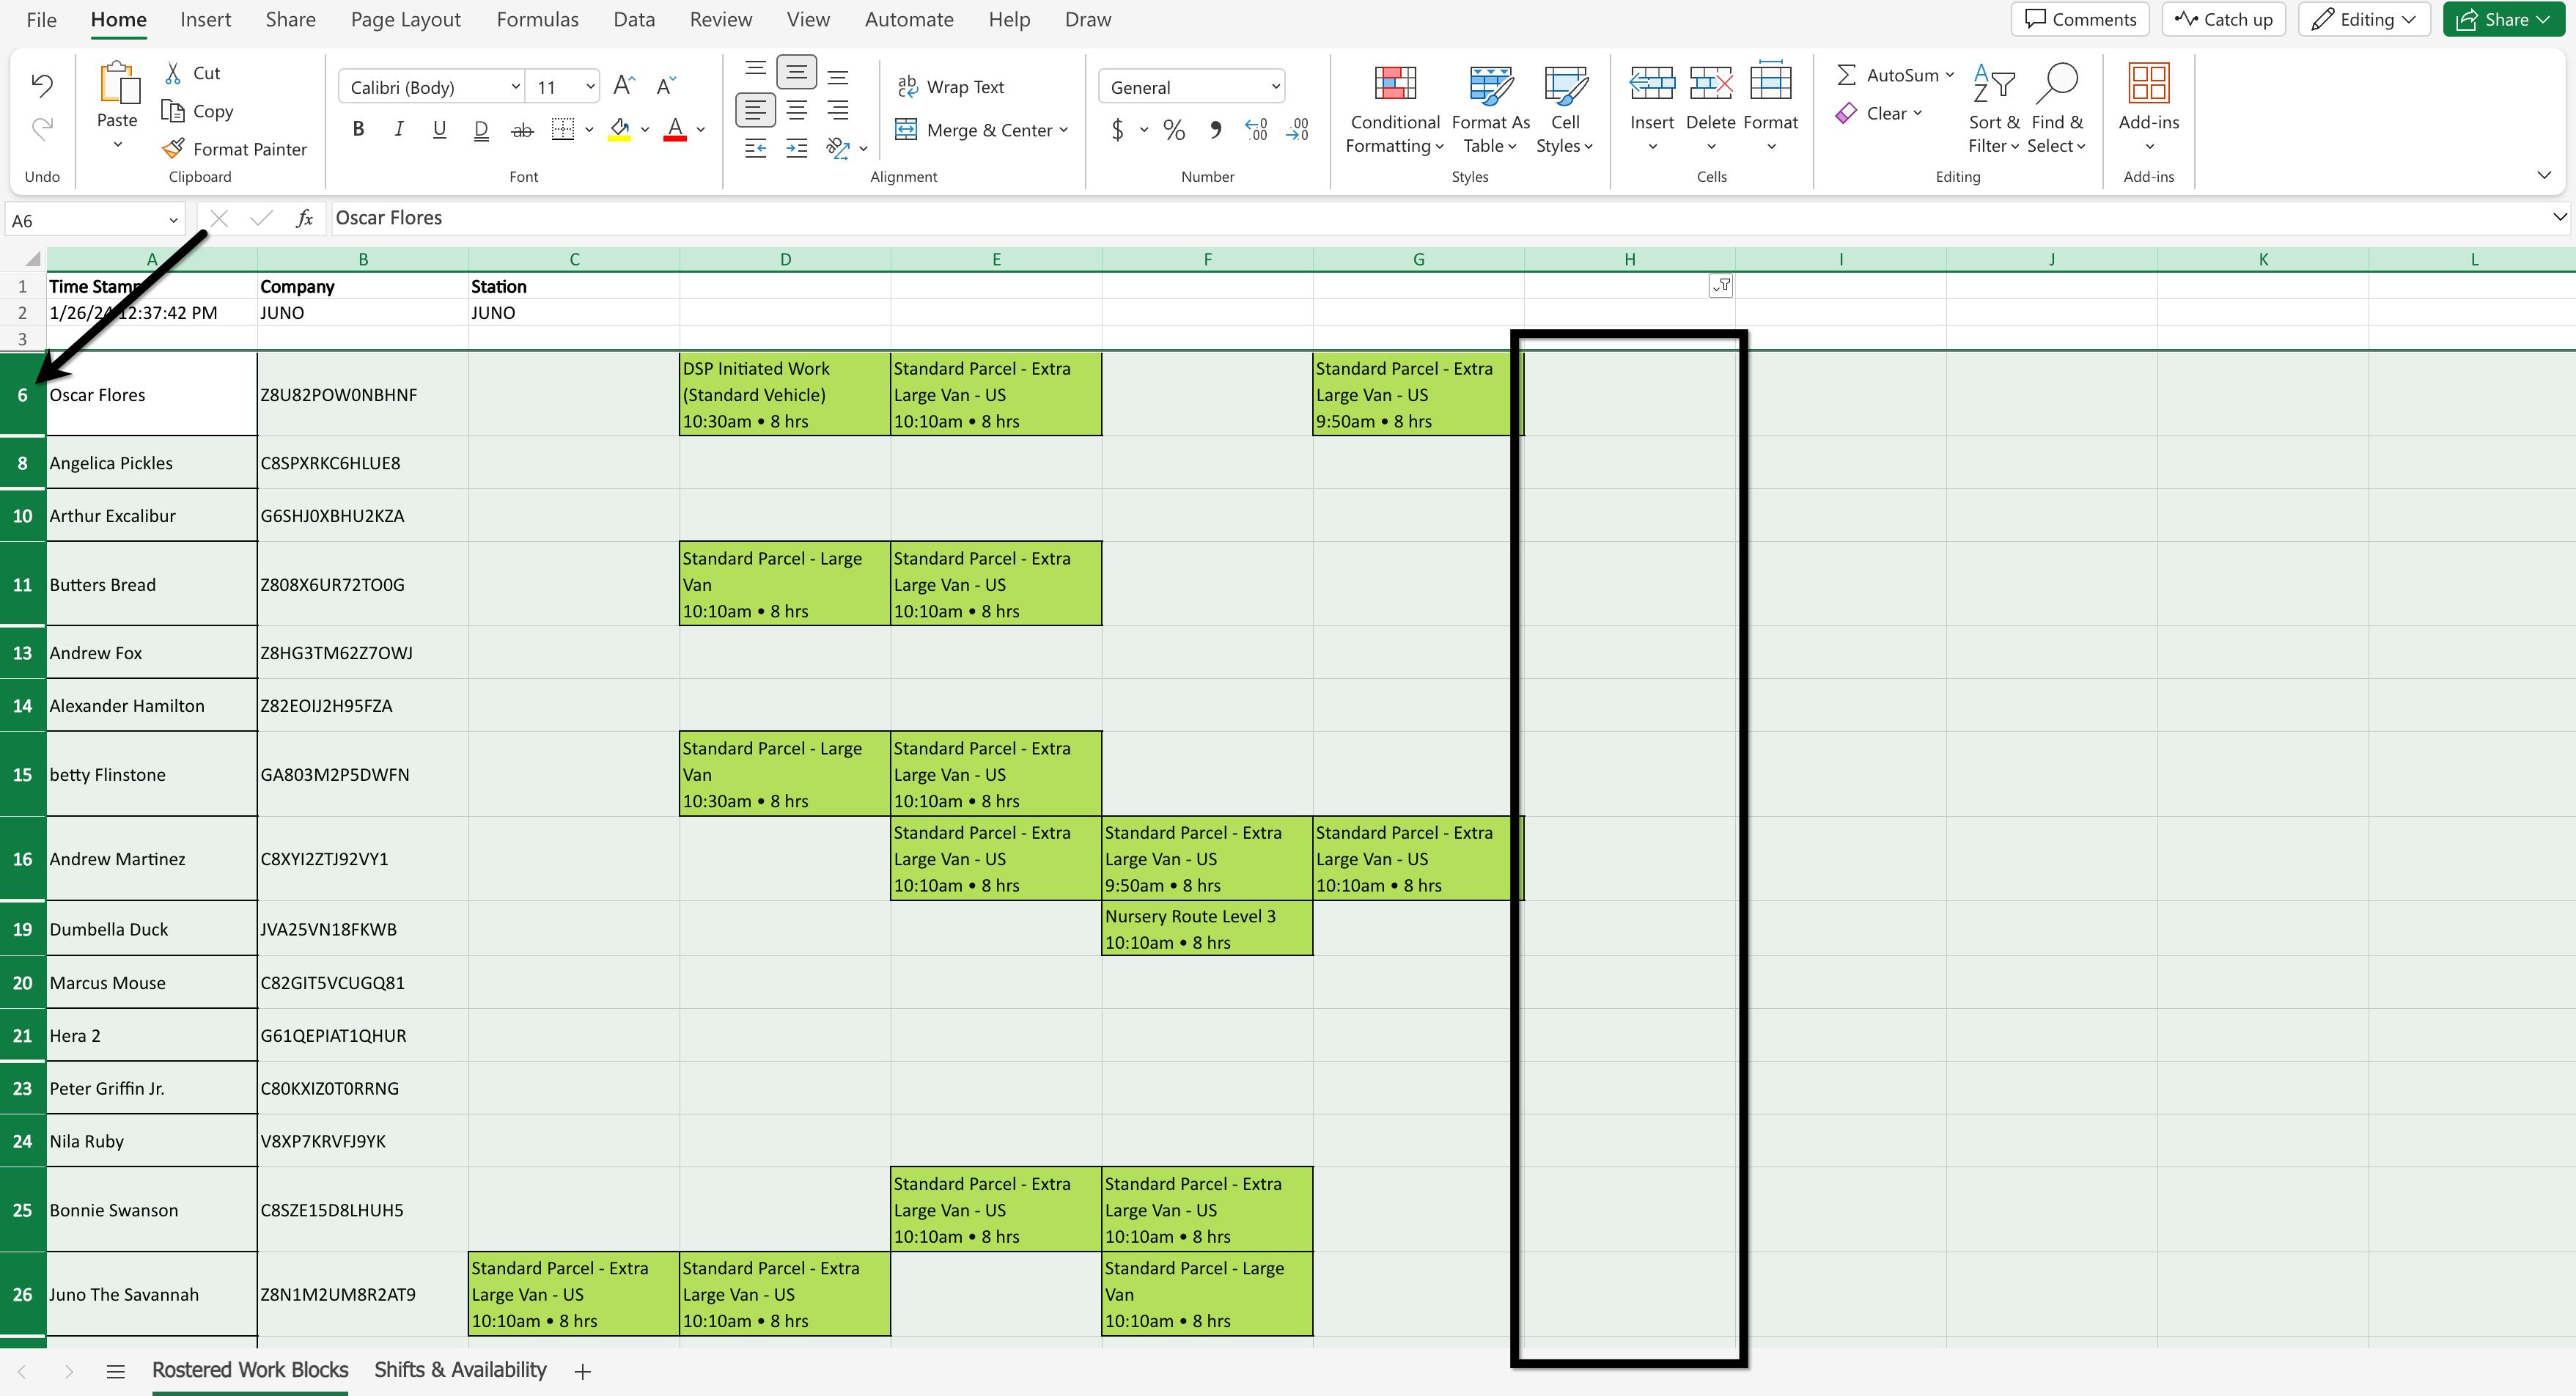2576x1396 pixels.
Task: Click the Cut scissors icon
Action: pyautogui.click(x=173, y=73)
